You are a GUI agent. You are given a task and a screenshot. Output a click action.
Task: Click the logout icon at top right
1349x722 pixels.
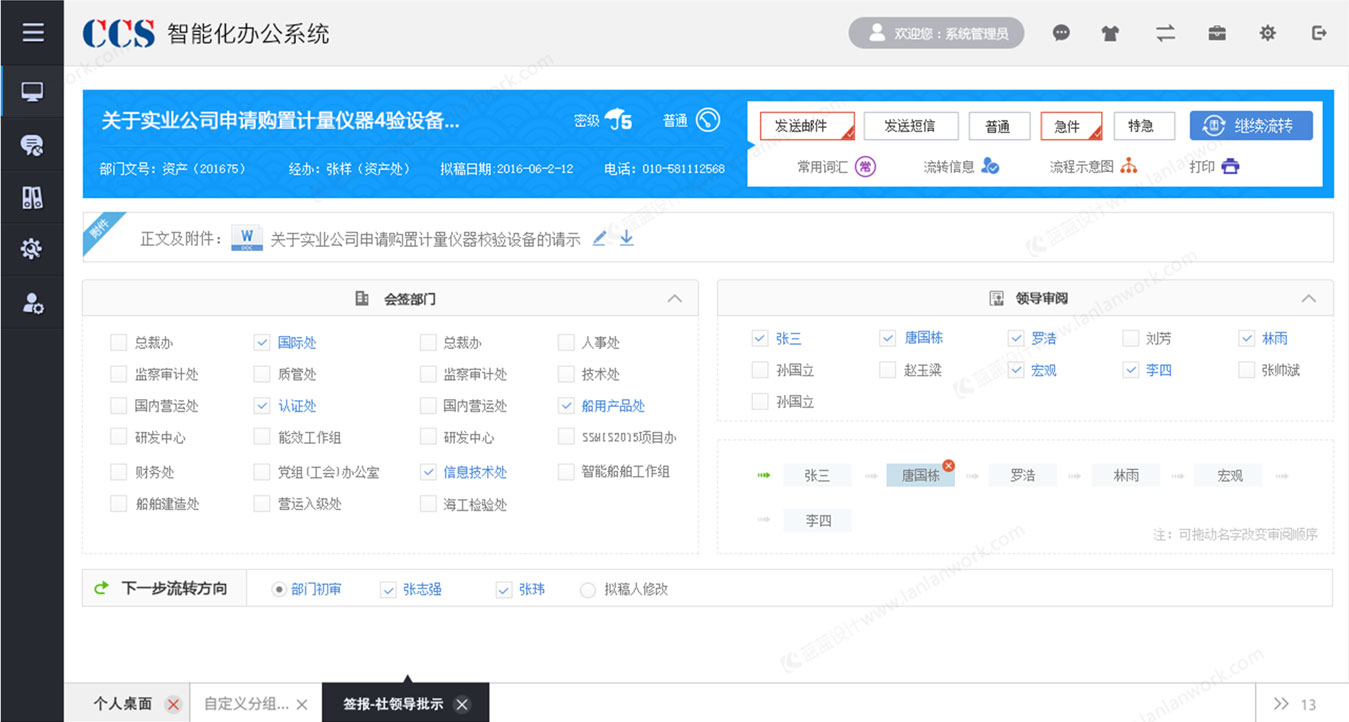pyautogui.click(x=1319, y=33)
